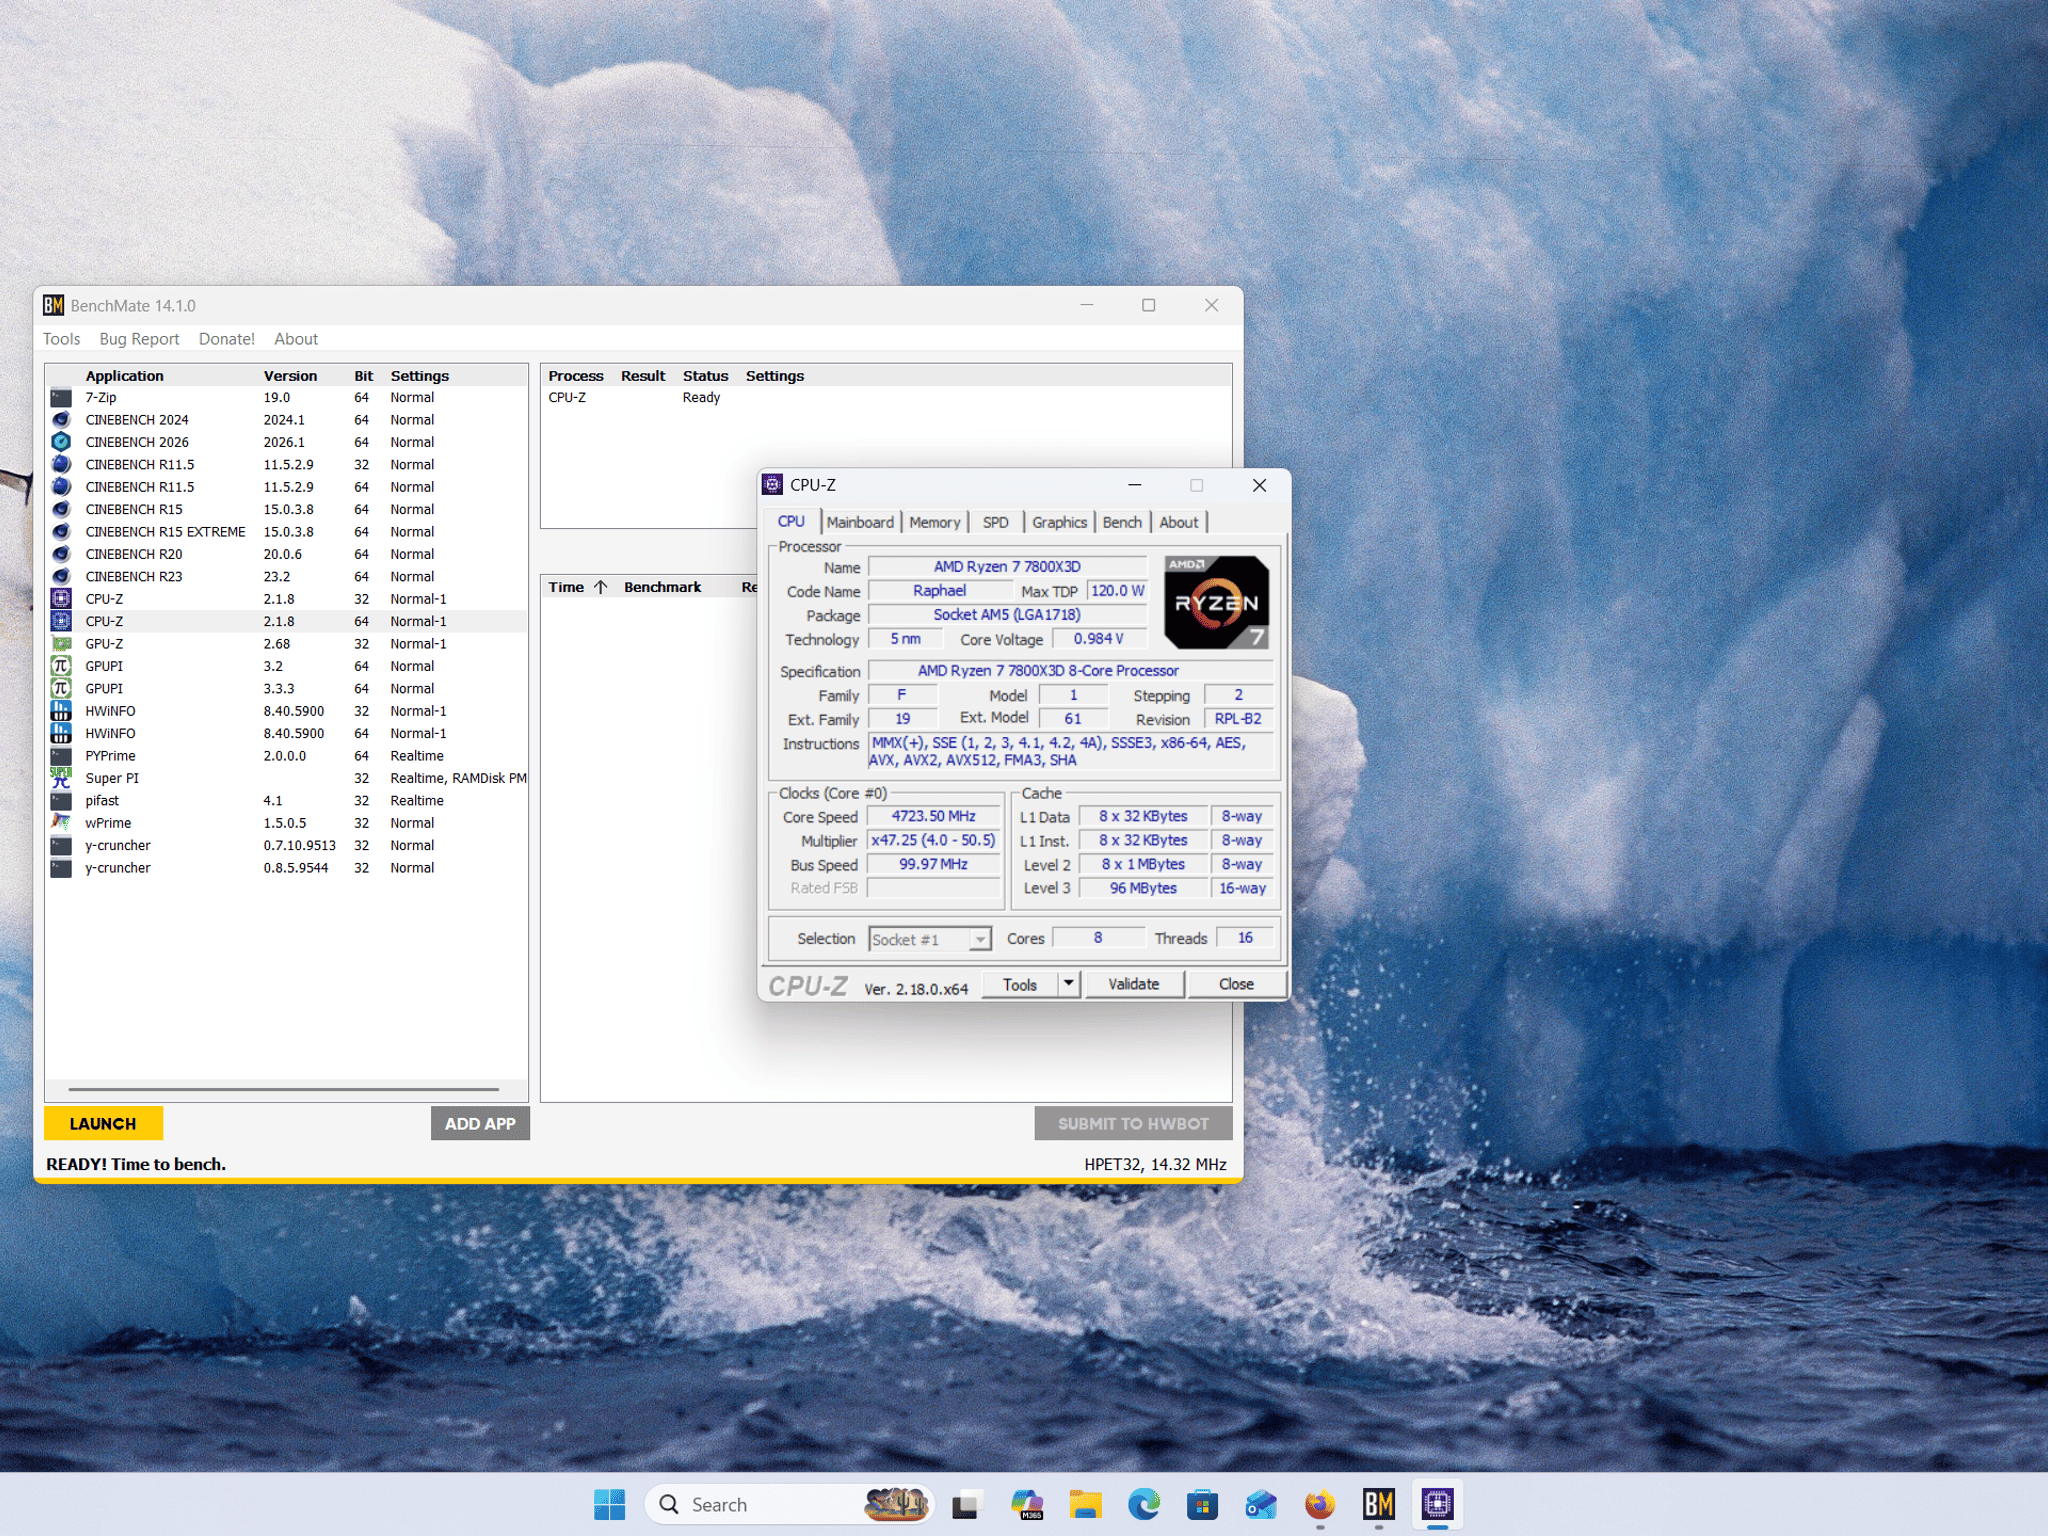The image size is (2048, 1536).
Task: Click the Tools button in CPU-Z
Action: tap(1020, 984)
